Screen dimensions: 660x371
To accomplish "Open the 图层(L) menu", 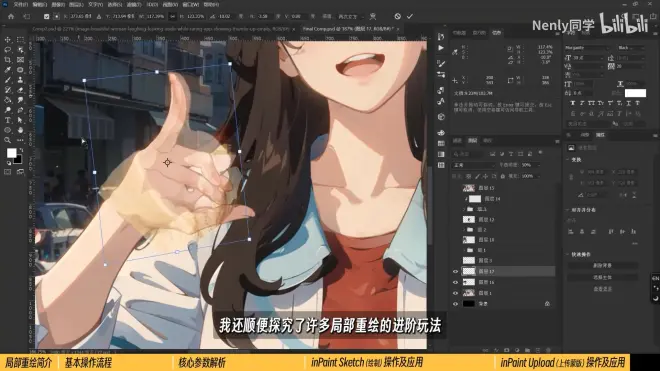I will point(76,5).
